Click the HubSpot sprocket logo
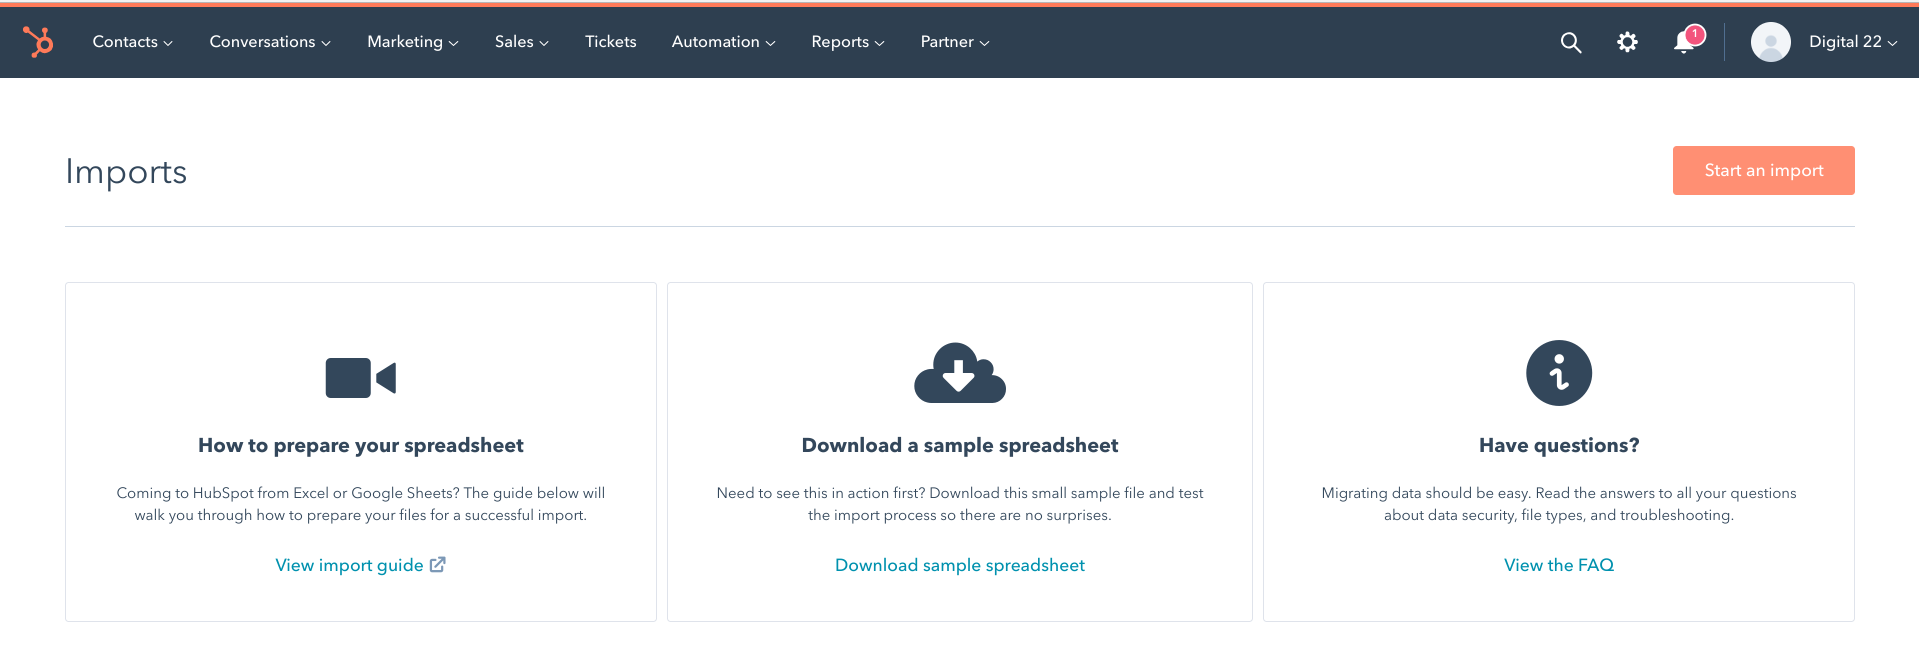Screen dimensions: 1919x659 click(x=38, y=42)
